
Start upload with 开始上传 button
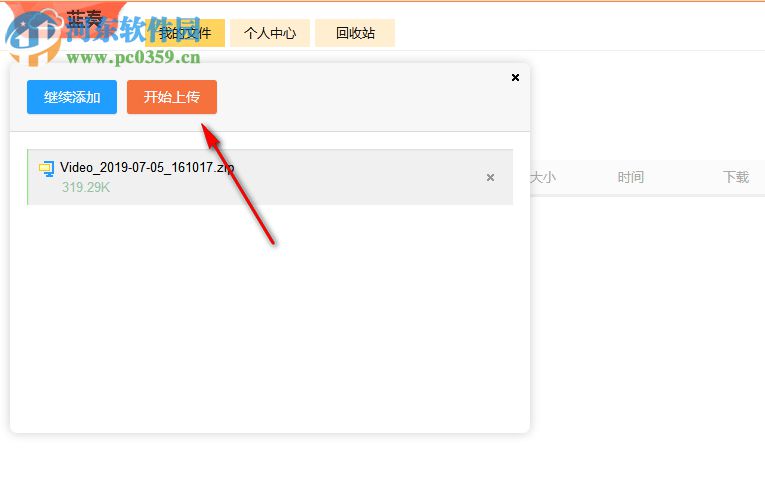click(172, 97)
